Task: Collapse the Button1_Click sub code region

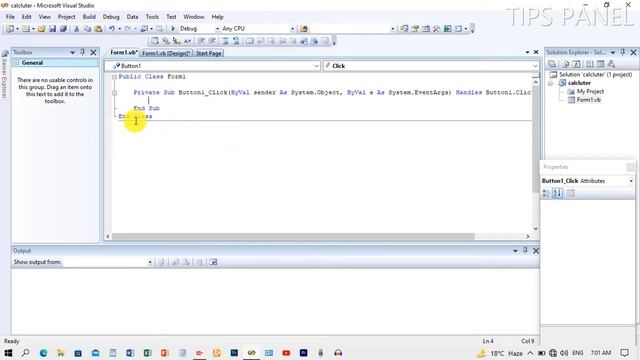Action: coord(115,93)
